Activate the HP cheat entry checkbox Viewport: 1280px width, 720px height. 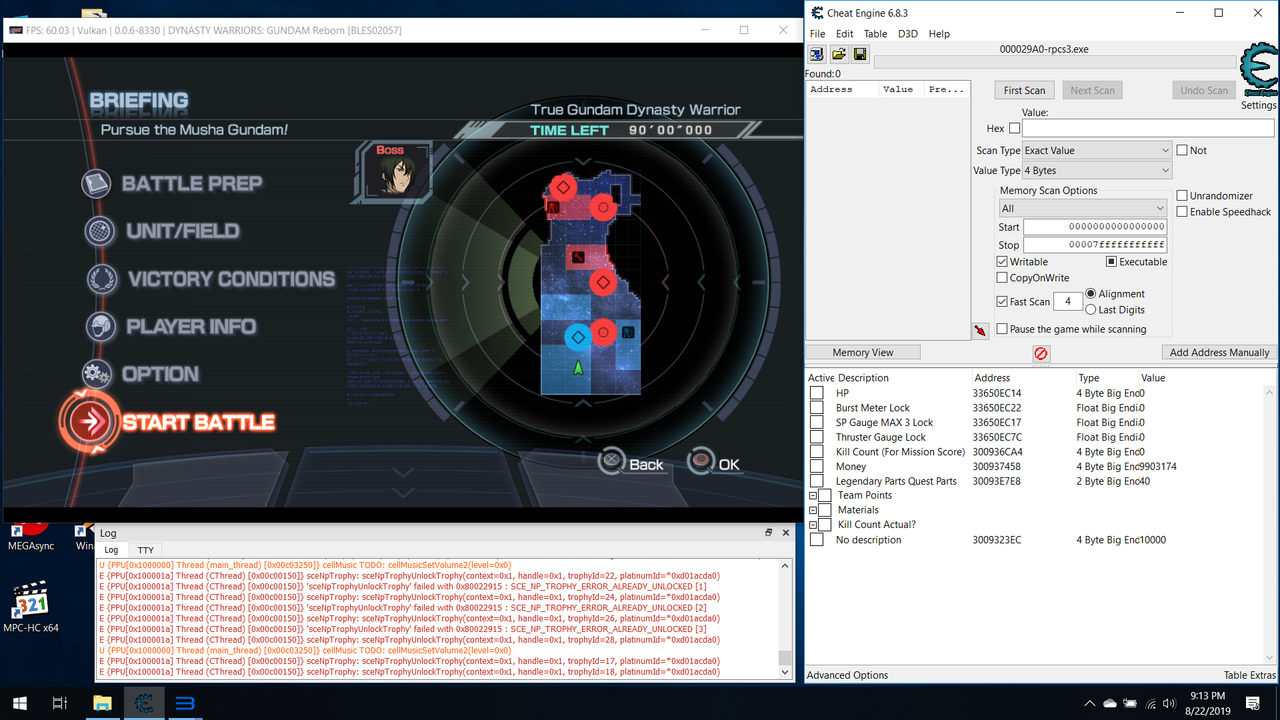(817, 394)
